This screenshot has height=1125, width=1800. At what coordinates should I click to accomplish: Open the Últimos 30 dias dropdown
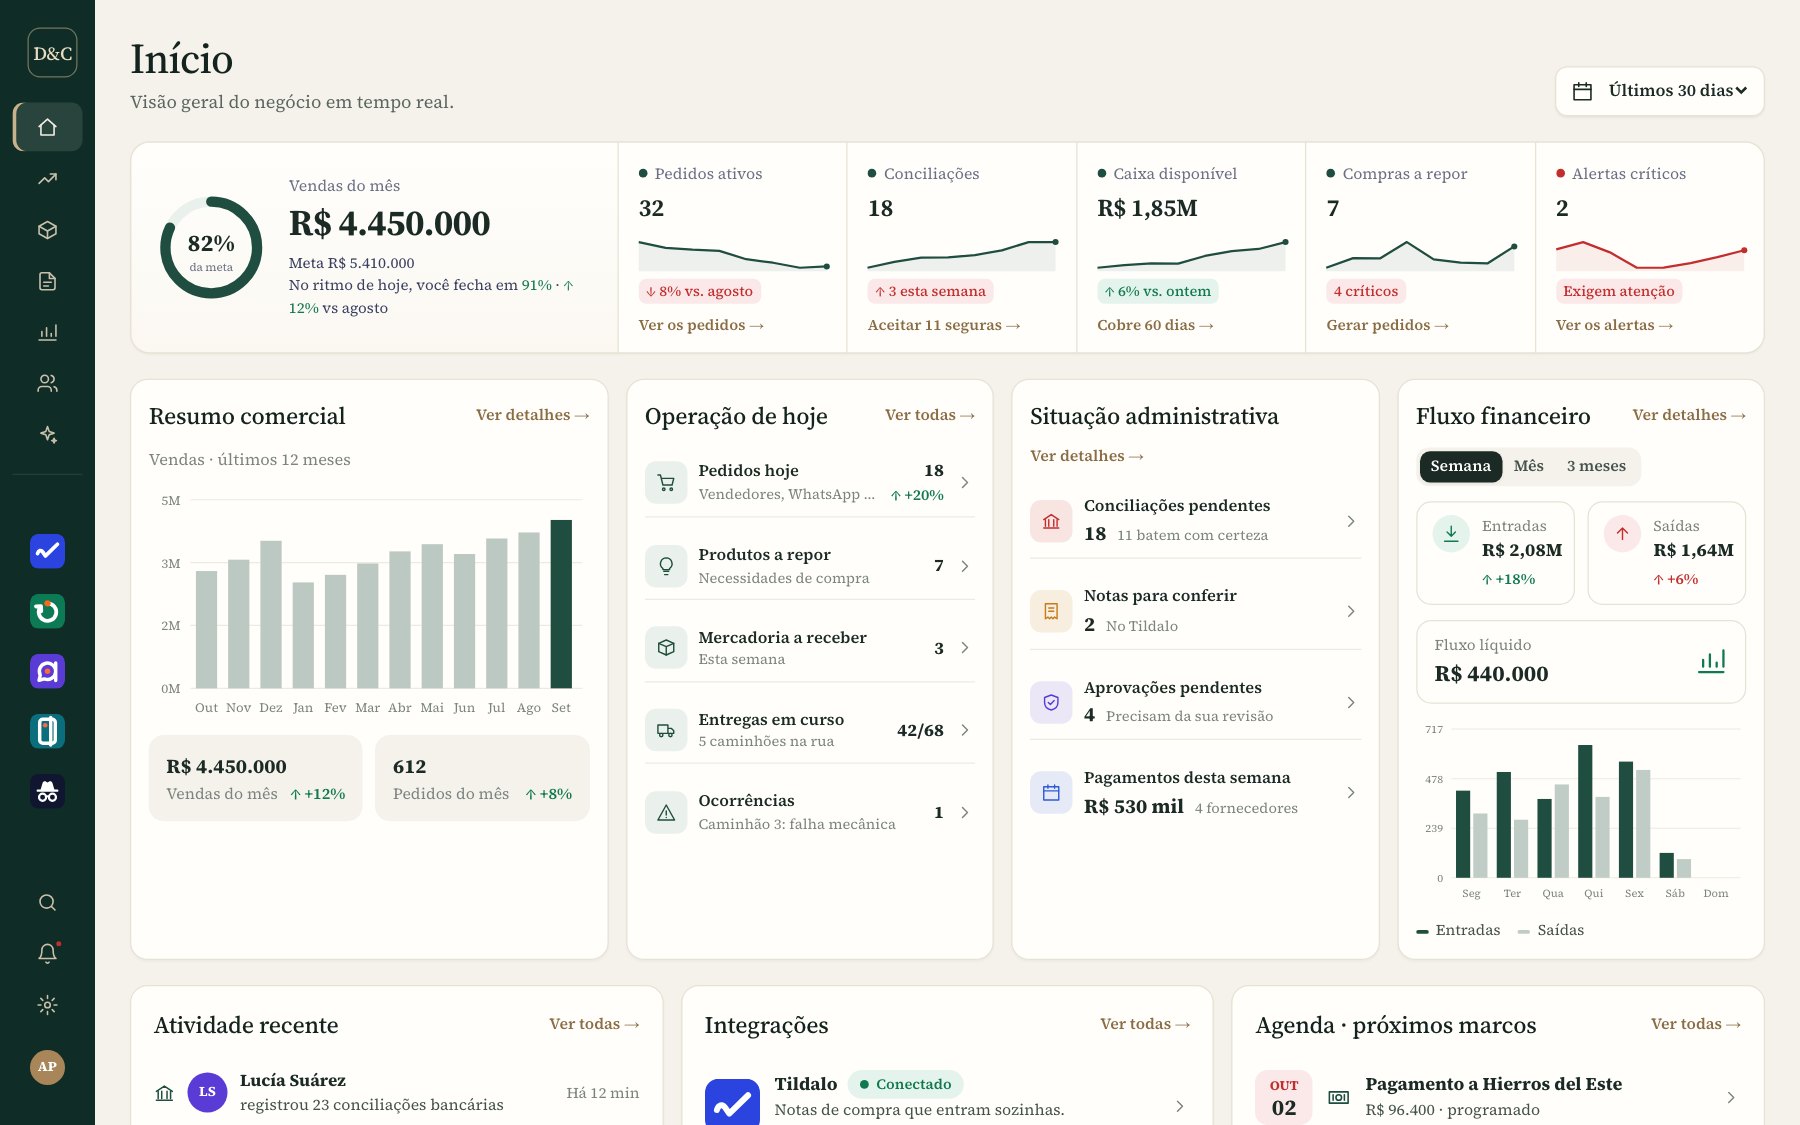pos(1659,91)
